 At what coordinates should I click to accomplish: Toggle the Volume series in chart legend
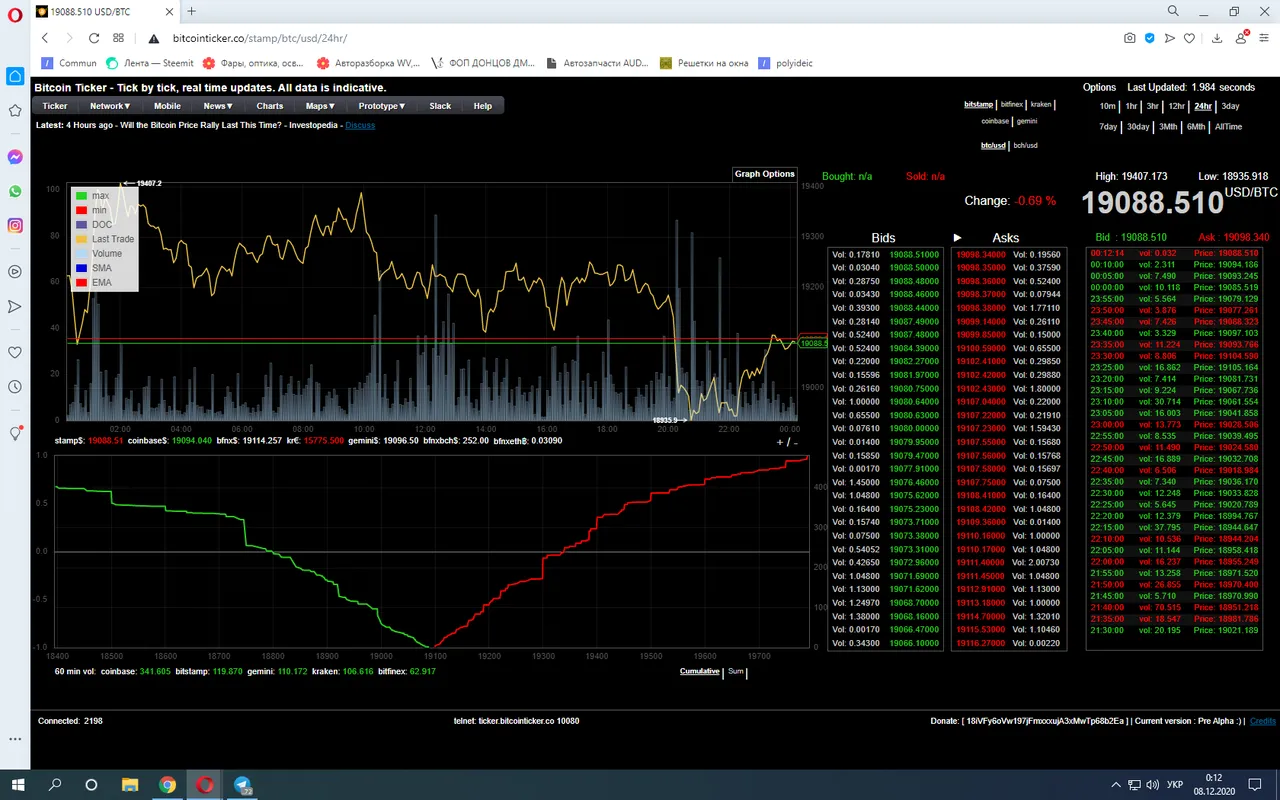[107, 253]
